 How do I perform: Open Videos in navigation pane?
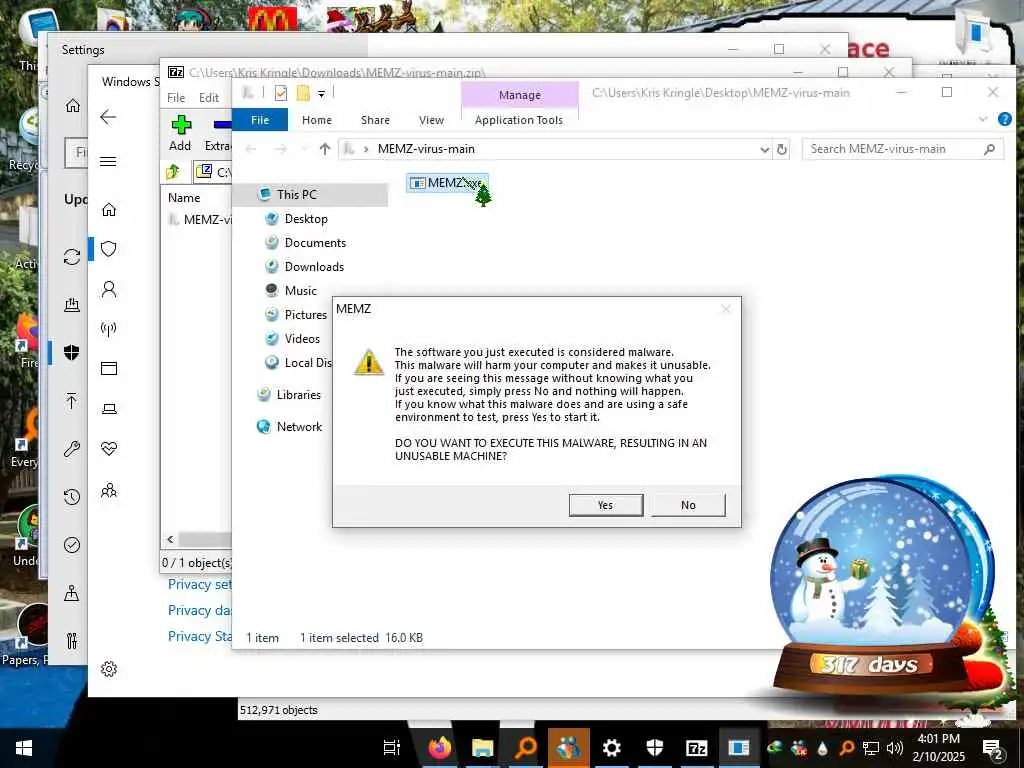(x=302, y=339)
